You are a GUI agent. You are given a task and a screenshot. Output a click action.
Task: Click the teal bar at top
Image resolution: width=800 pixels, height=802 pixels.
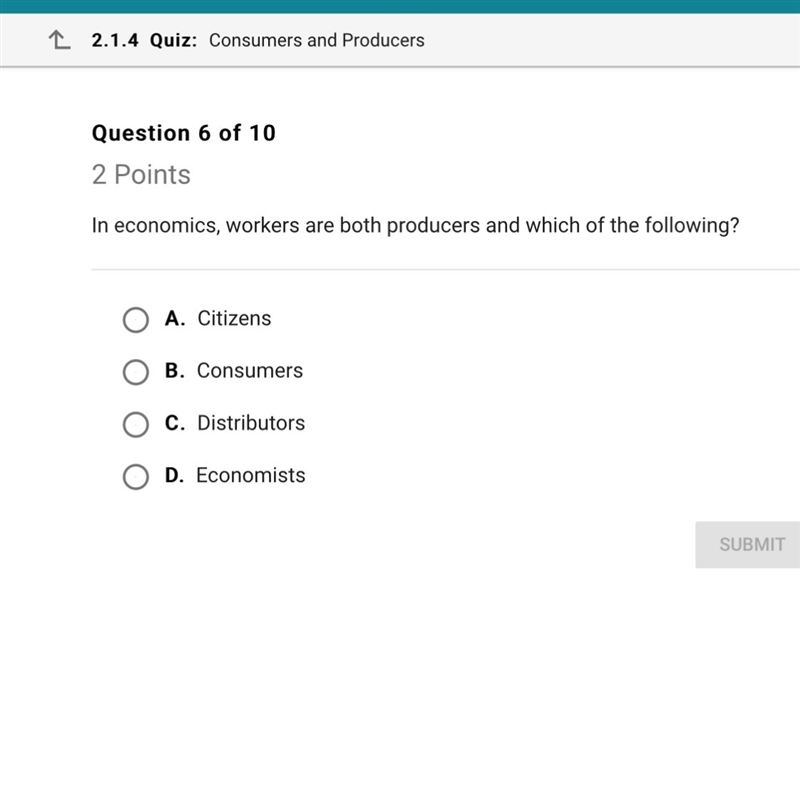pos(400,7)
